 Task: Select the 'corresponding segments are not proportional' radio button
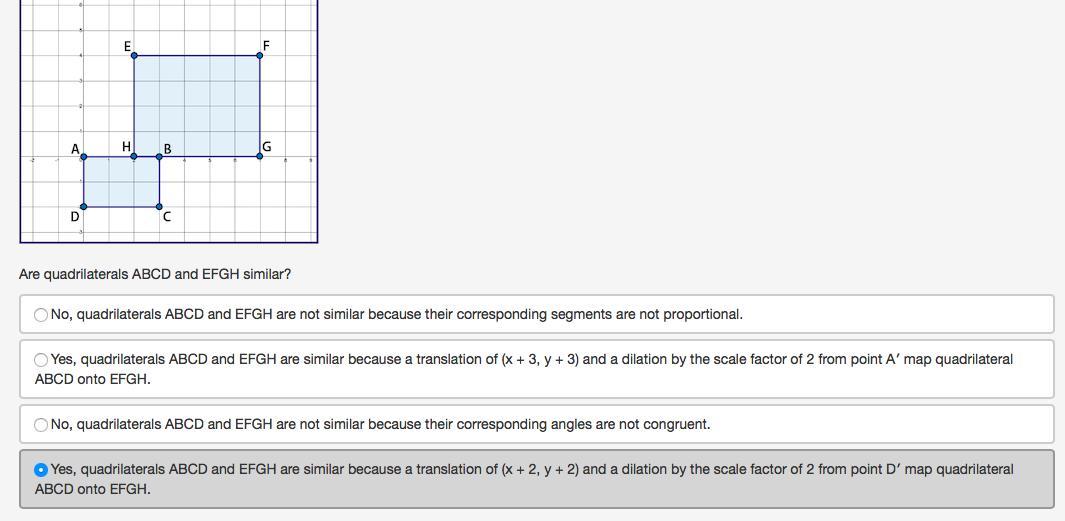41,315
